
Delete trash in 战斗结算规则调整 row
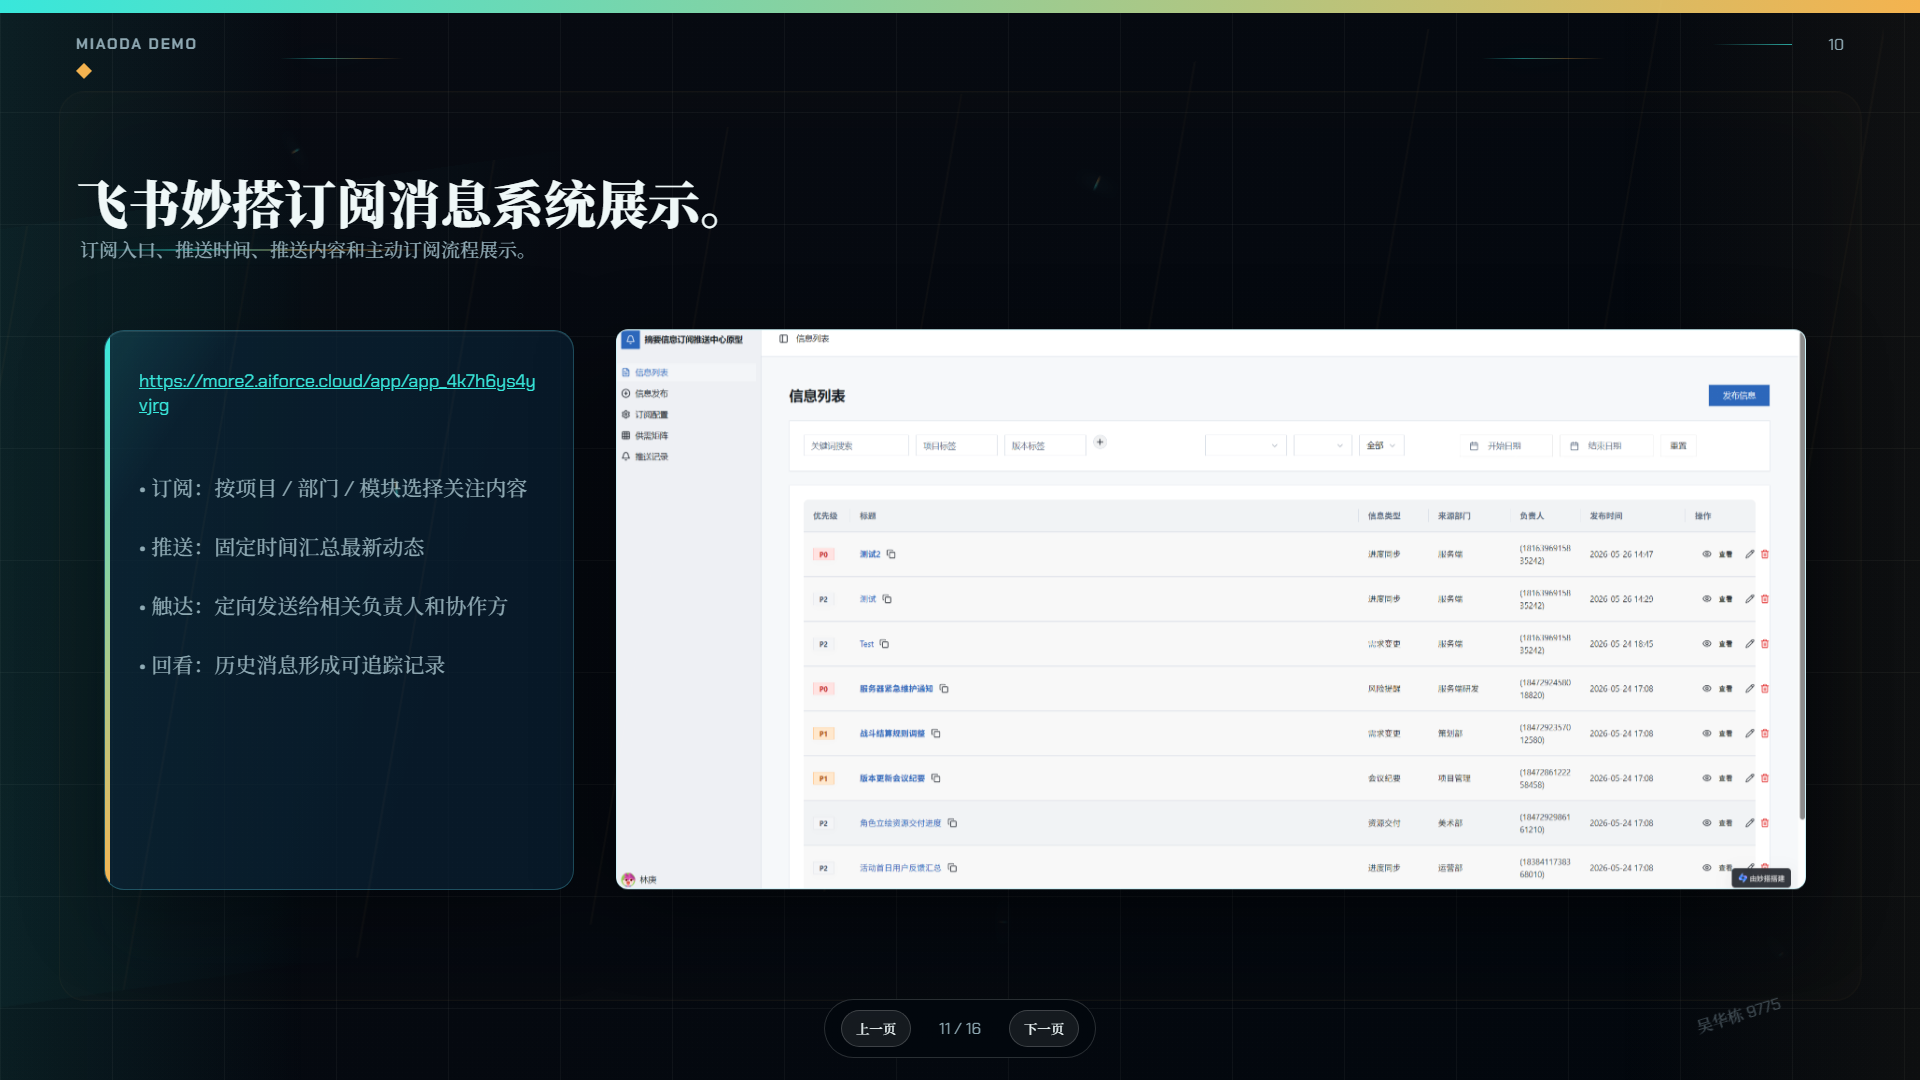click(1765, 733)
